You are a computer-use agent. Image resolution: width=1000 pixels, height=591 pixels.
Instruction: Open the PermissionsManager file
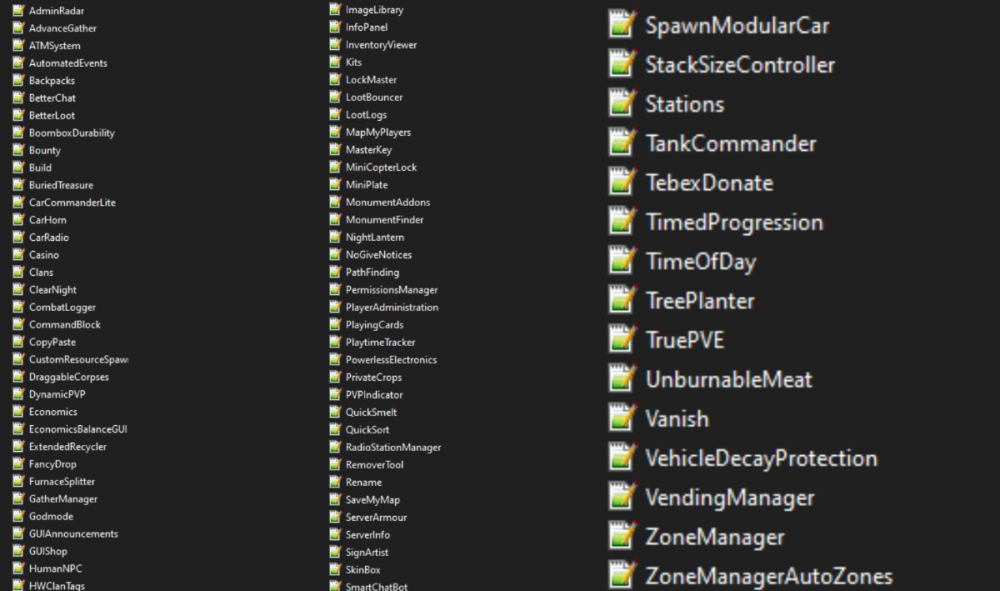pyautogui.click(x=390, y=289)
